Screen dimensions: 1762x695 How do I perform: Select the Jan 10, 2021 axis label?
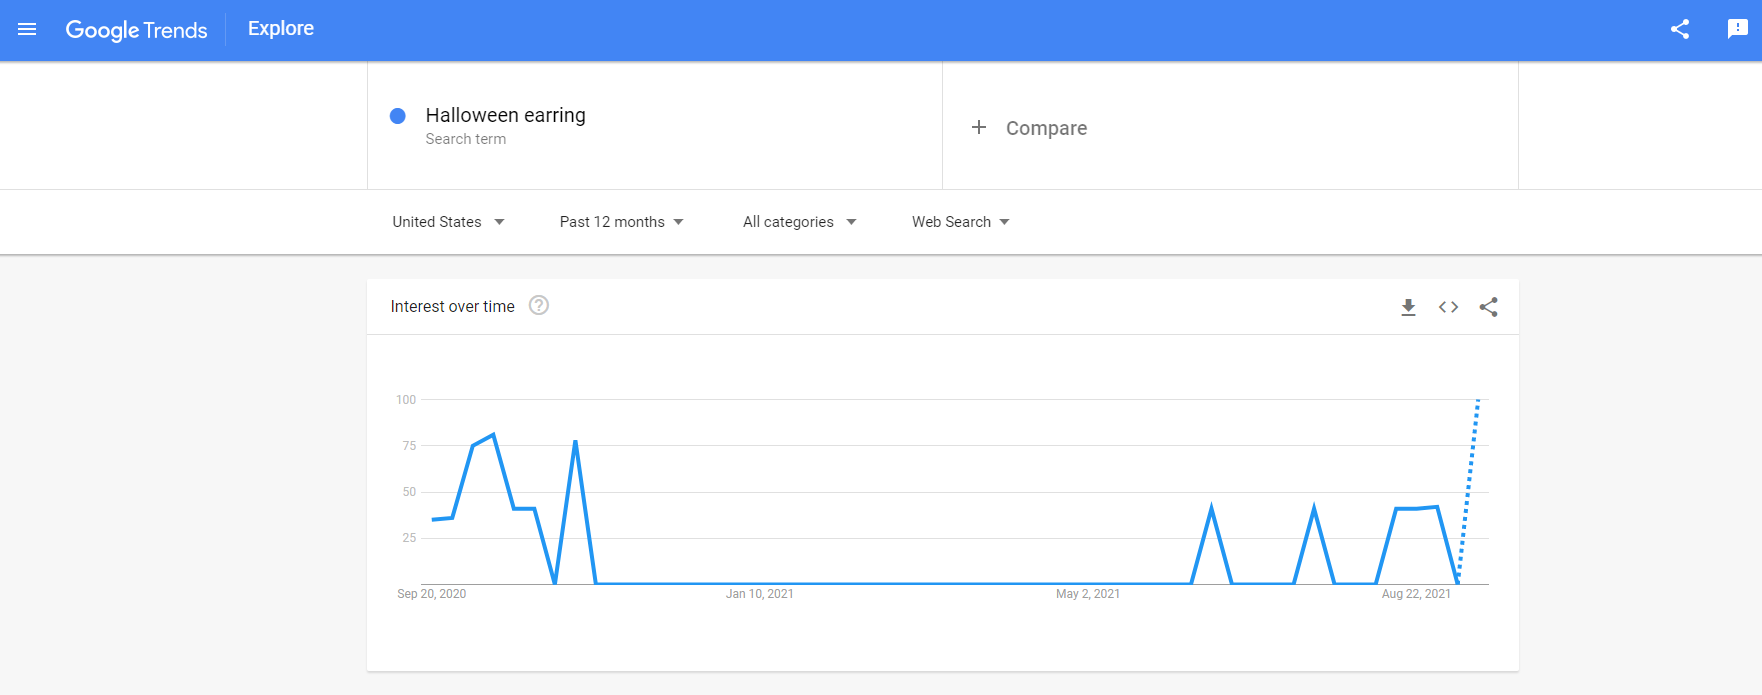coord(759,594)
